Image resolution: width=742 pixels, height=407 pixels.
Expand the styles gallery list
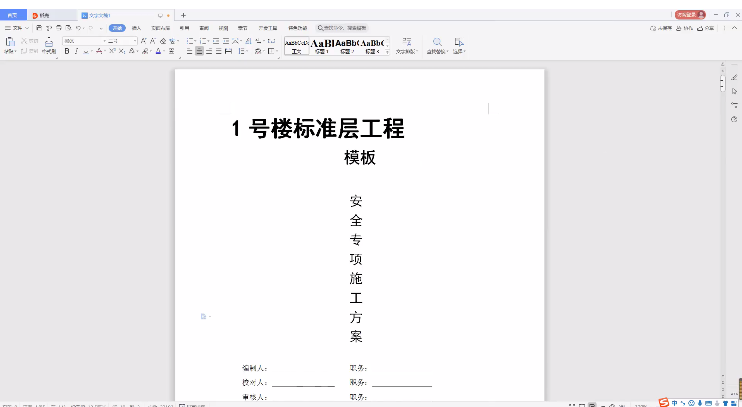[x=388, y=53]
